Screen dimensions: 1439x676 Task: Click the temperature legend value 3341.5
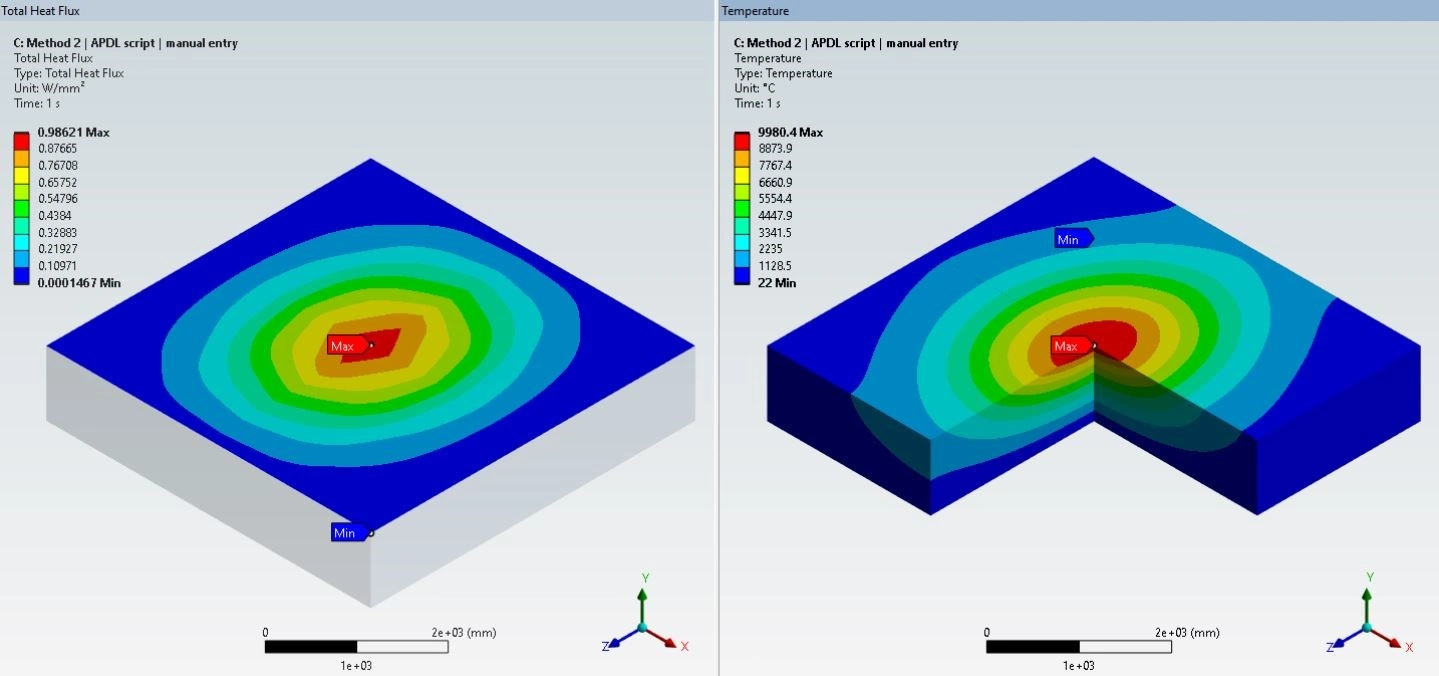click(x=775, y=232)
